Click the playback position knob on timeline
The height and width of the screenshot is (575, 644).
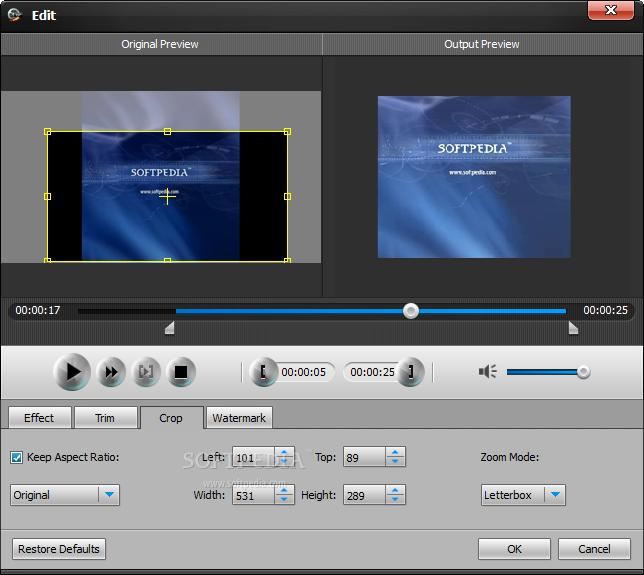pos(411,311)
